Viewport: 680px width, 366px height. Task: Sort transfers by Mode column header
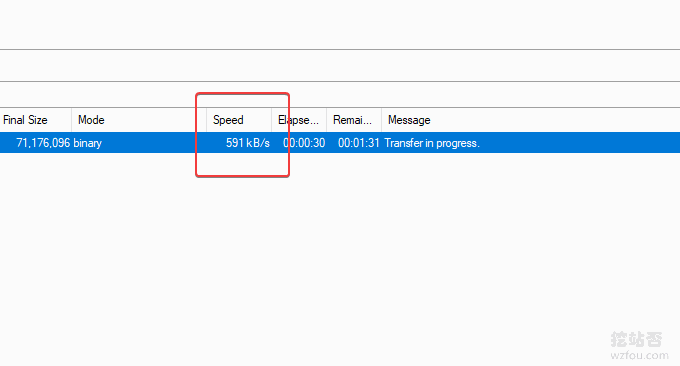point(139,120)
